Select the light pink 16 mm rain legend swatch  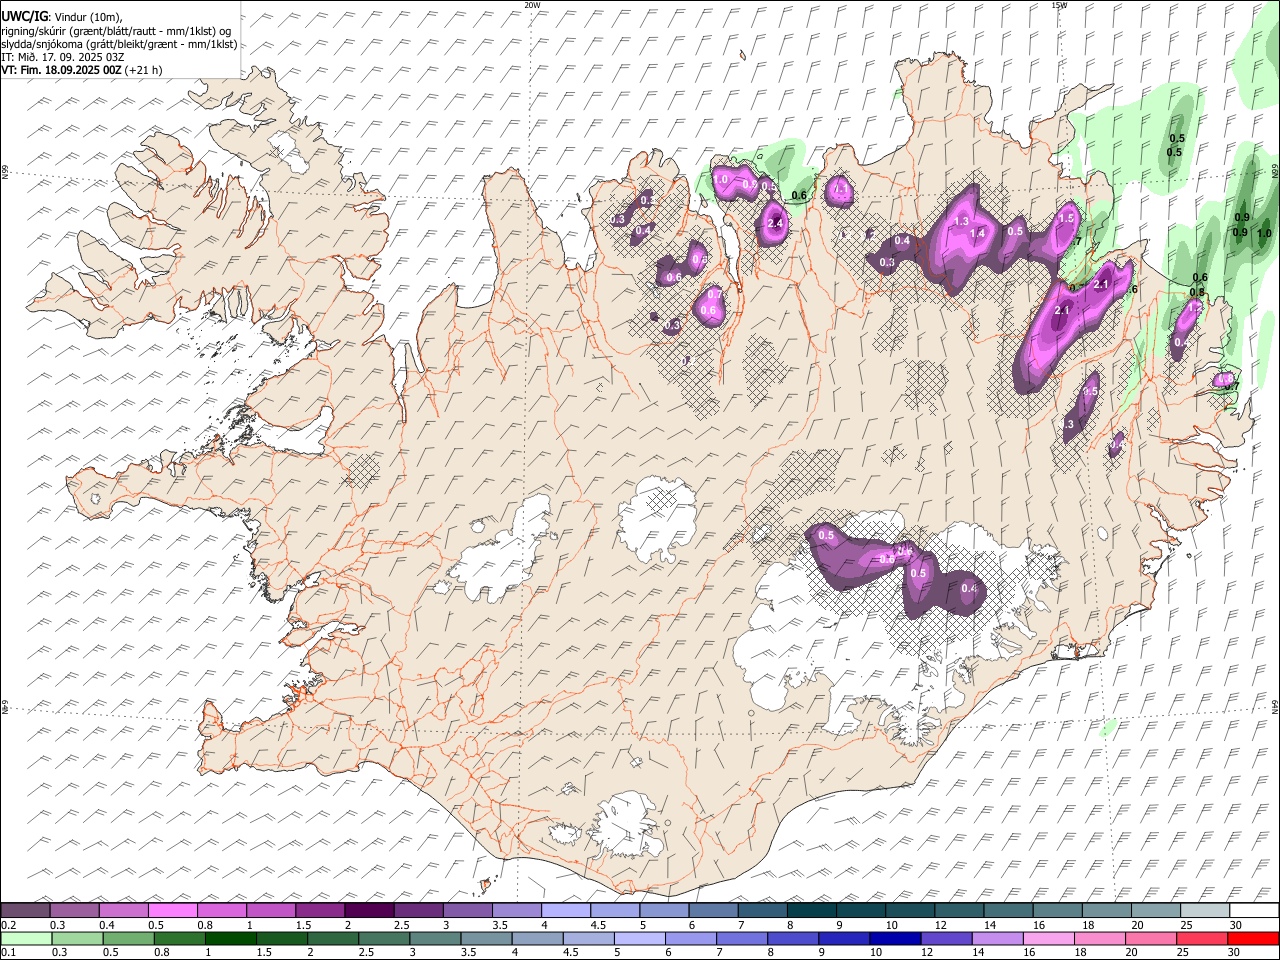click(x=1049, y=939)
